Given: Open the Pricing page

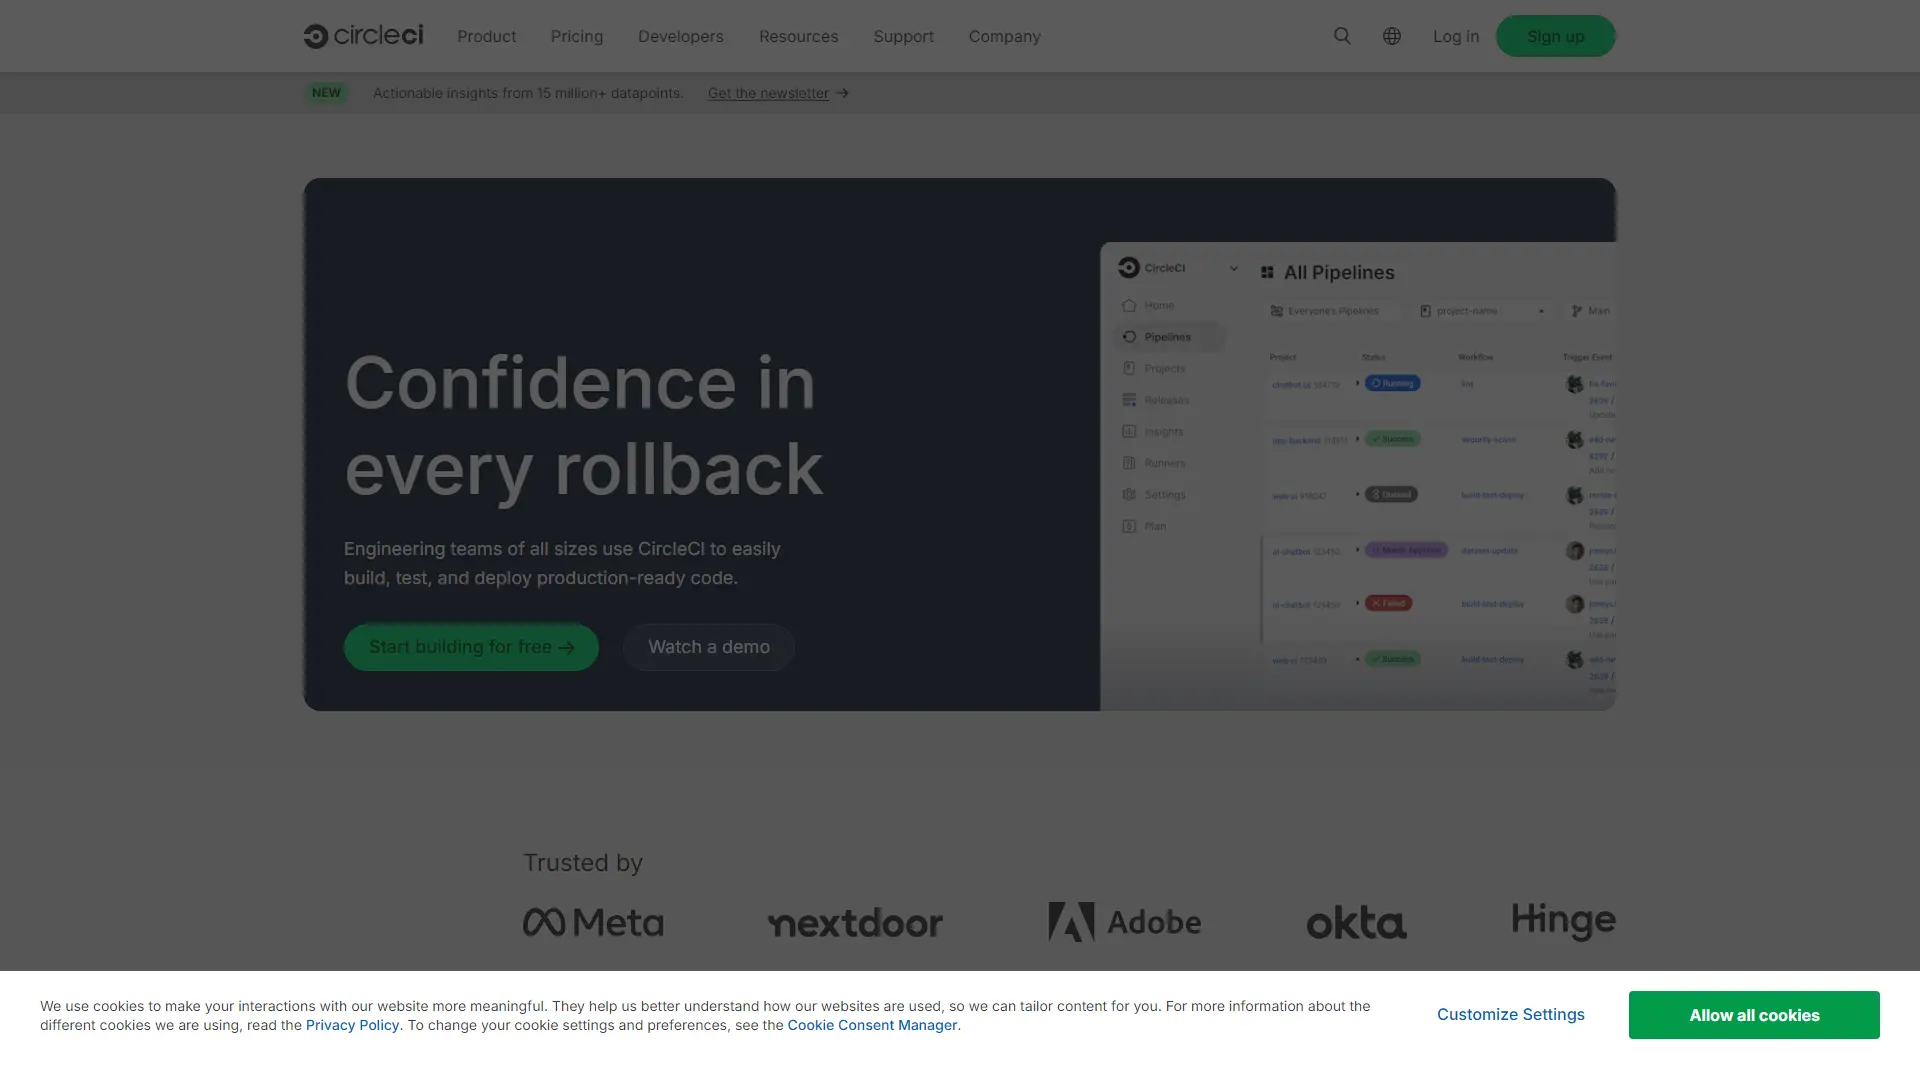Looking at the screenshot, I should (x=577, y=36).
